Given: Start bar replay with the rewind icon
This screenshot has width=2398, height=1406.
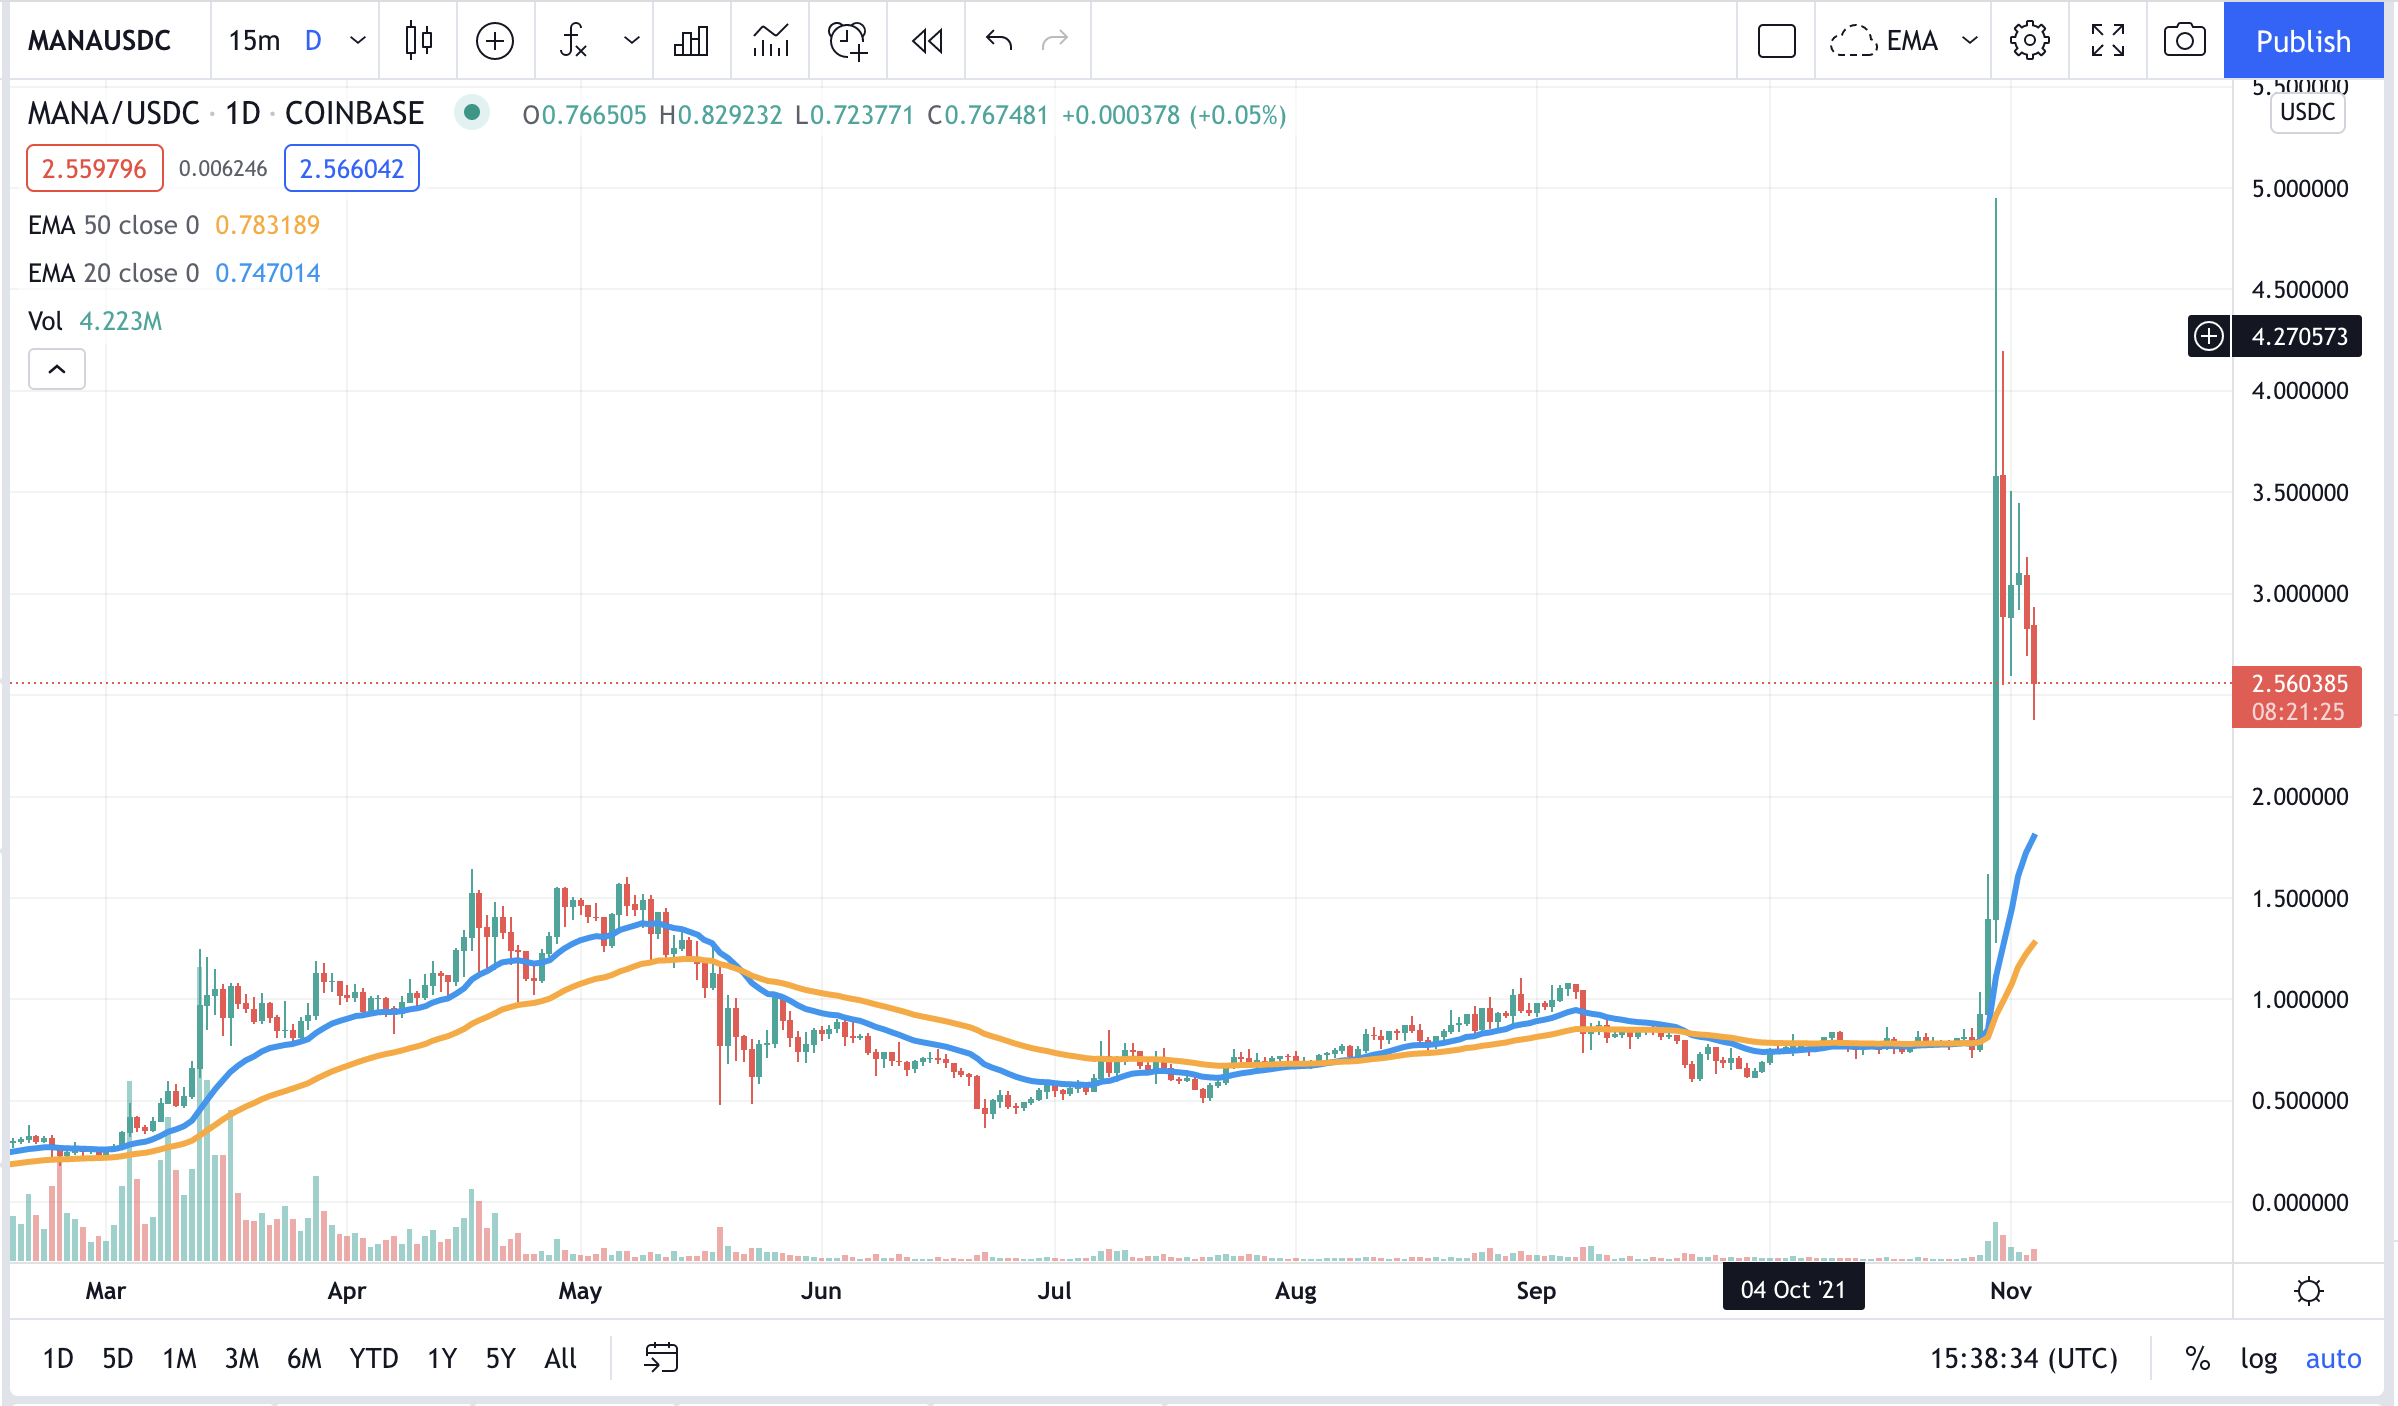Looking at the screenshot, I should [927, 41].
